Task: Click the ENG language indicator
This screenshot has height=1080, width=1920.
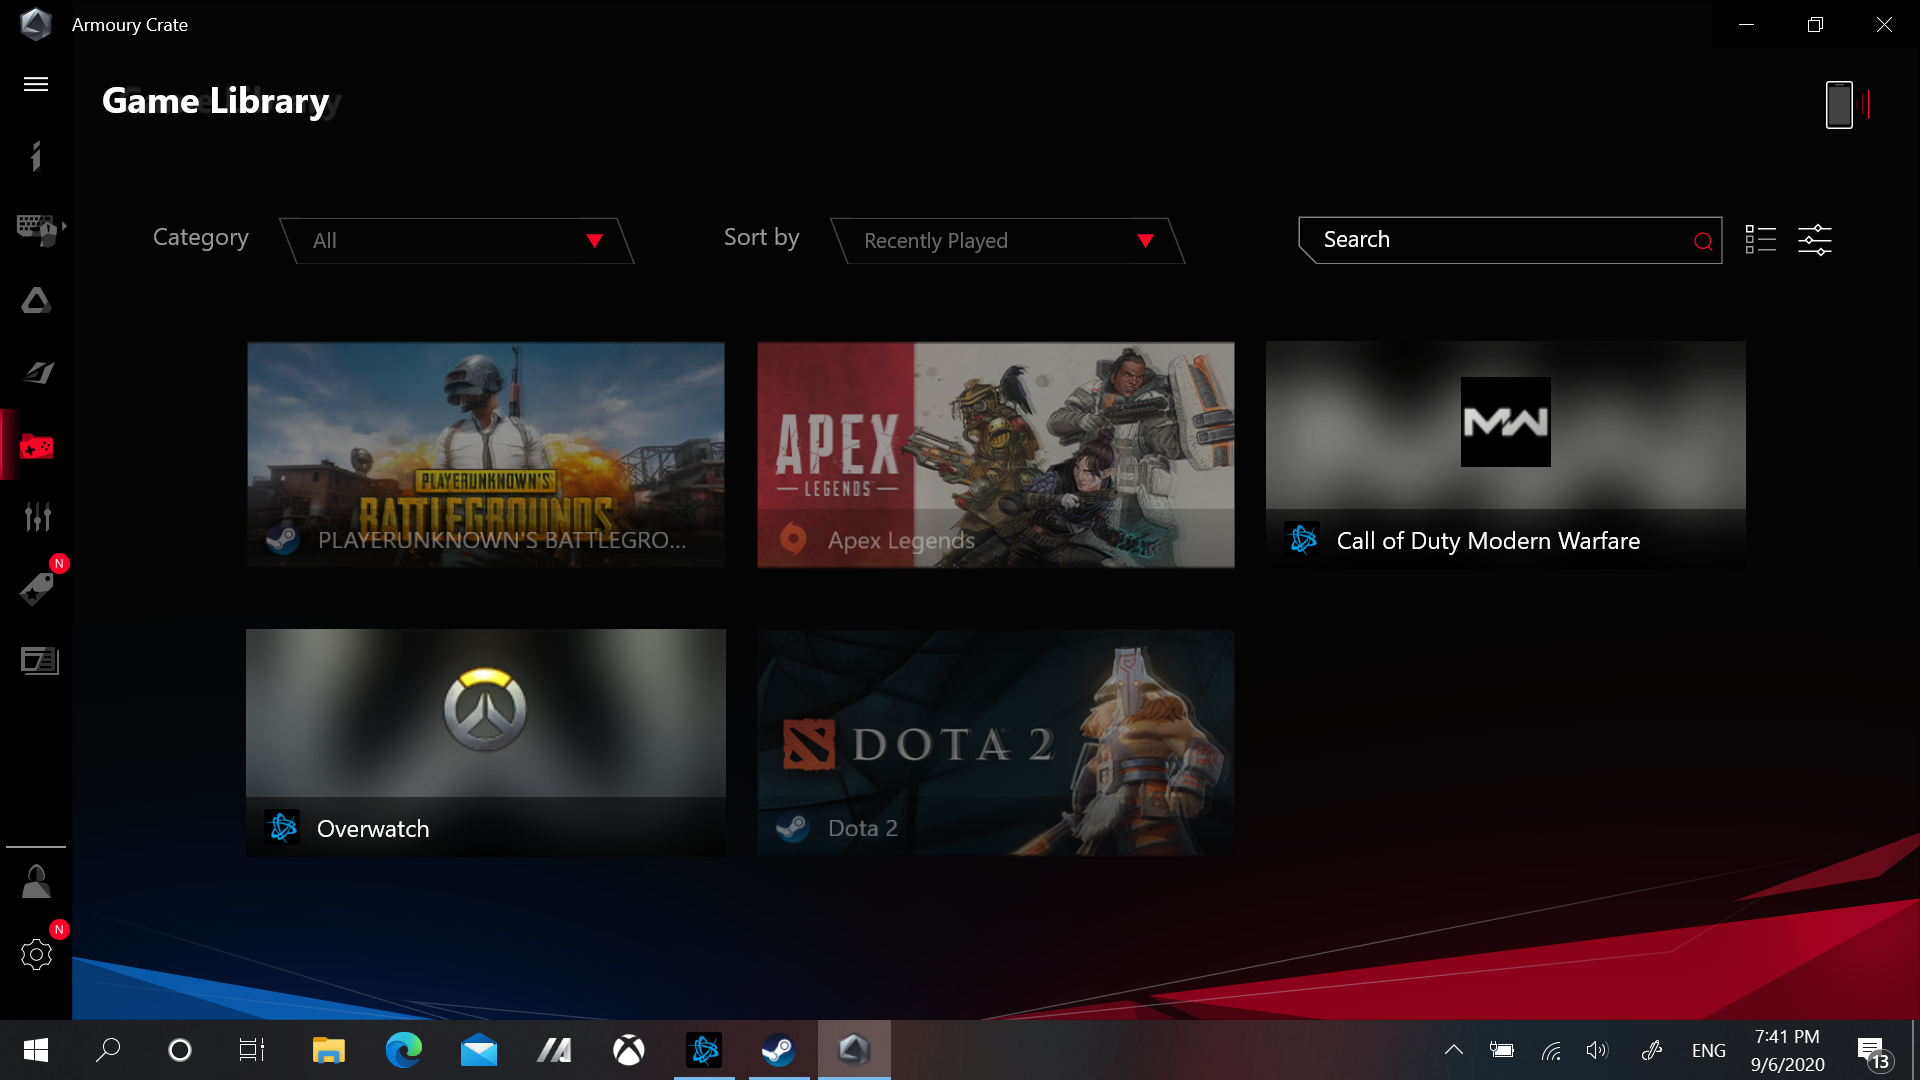Action: [x=1709, y=1050]
